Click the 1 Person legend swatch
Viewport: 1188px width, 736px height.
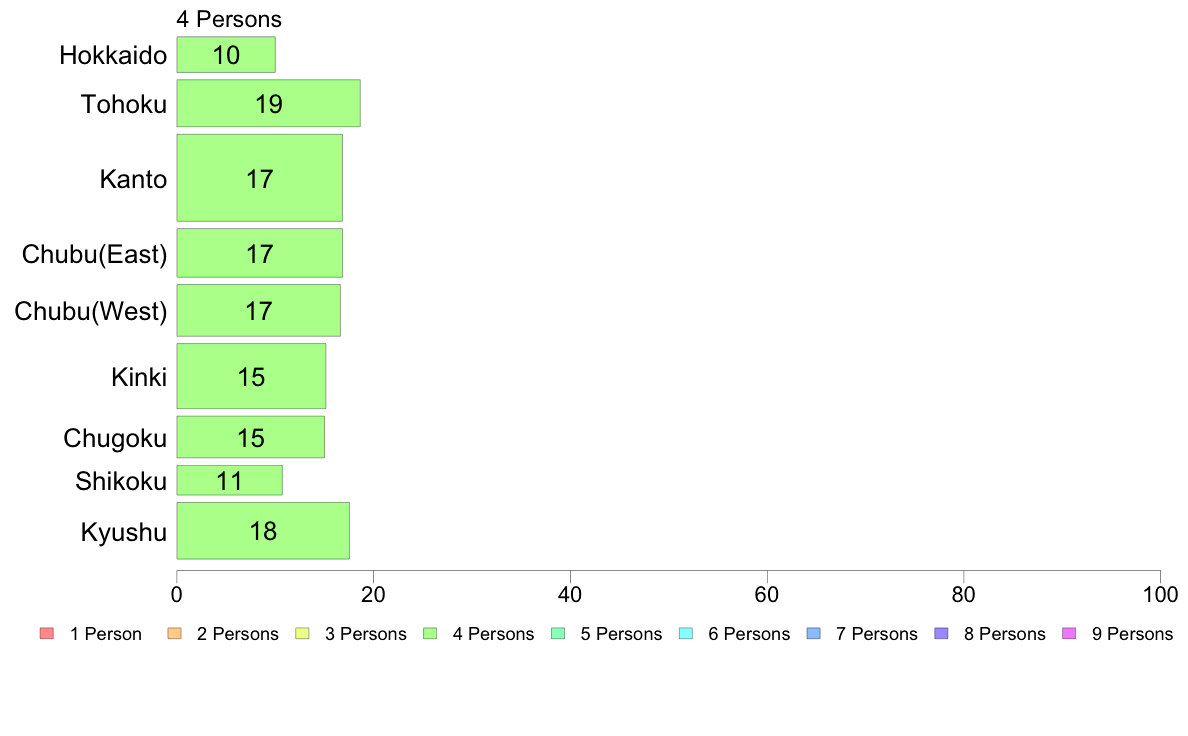coord(46,634)
